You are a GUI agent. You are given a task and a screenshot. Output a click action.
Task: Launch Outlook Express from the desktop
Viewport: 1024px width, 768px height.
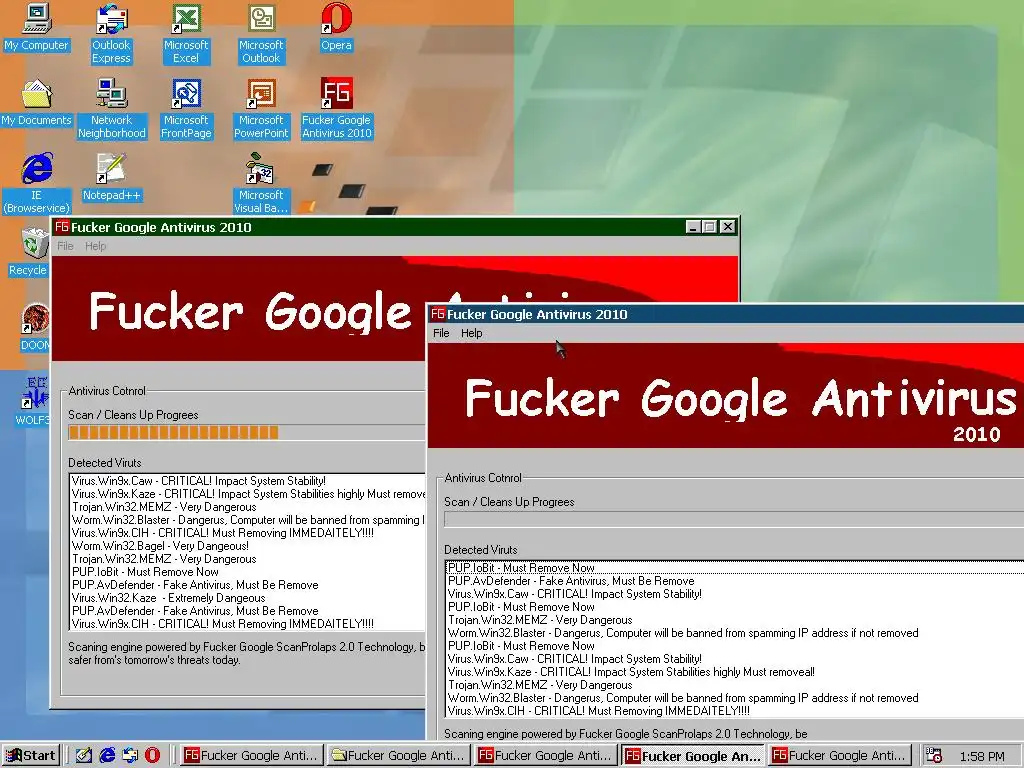pyautogui.click(x=111, y=33)
